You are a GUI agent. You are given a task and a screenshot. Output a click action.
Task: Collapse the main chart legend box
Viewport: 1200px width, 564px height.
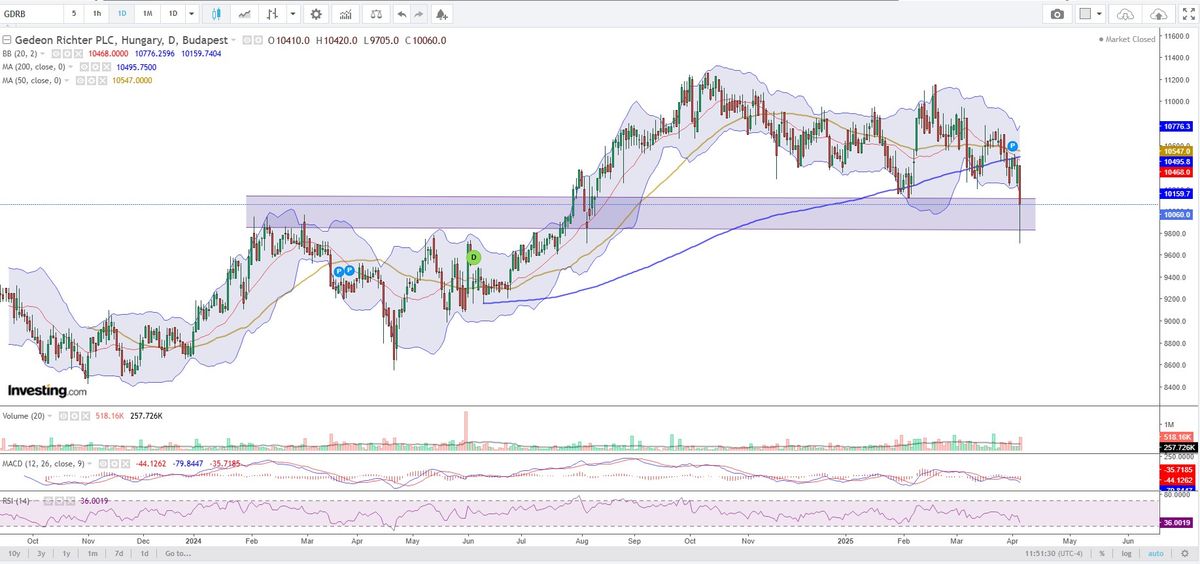pyautogui.click(x=7, y=40)
